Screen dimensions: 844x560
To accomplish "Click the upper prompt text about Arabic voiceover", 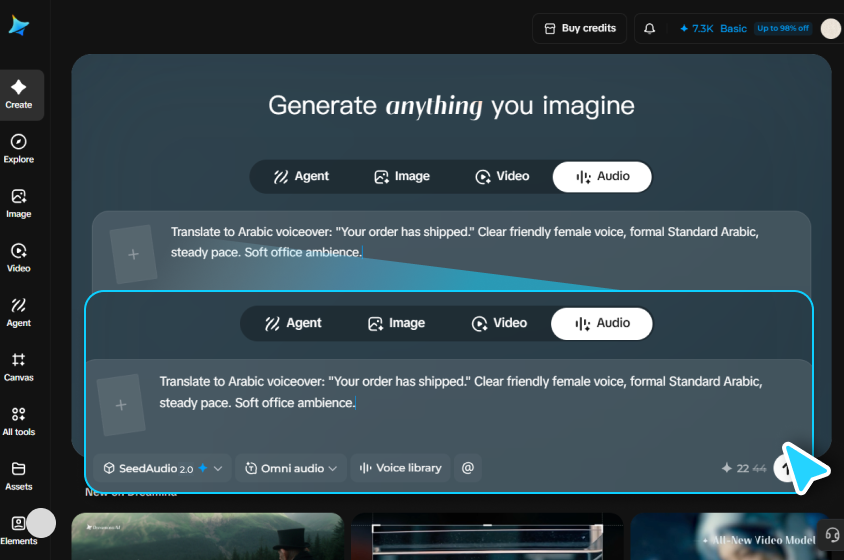I will pyautogui.click(x=465, y=242).
